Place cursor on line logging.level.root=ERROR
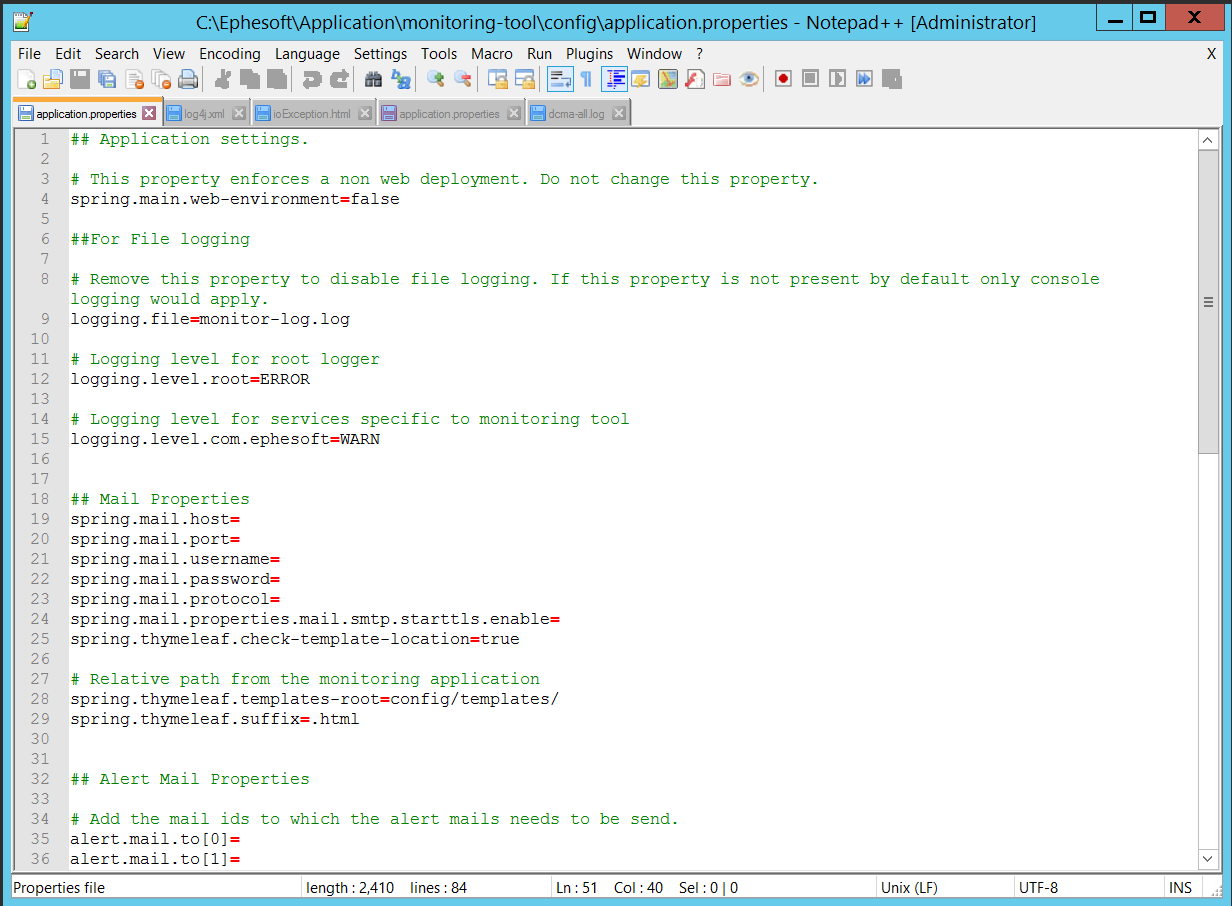 pyautogui.click(x=190, y=379)
